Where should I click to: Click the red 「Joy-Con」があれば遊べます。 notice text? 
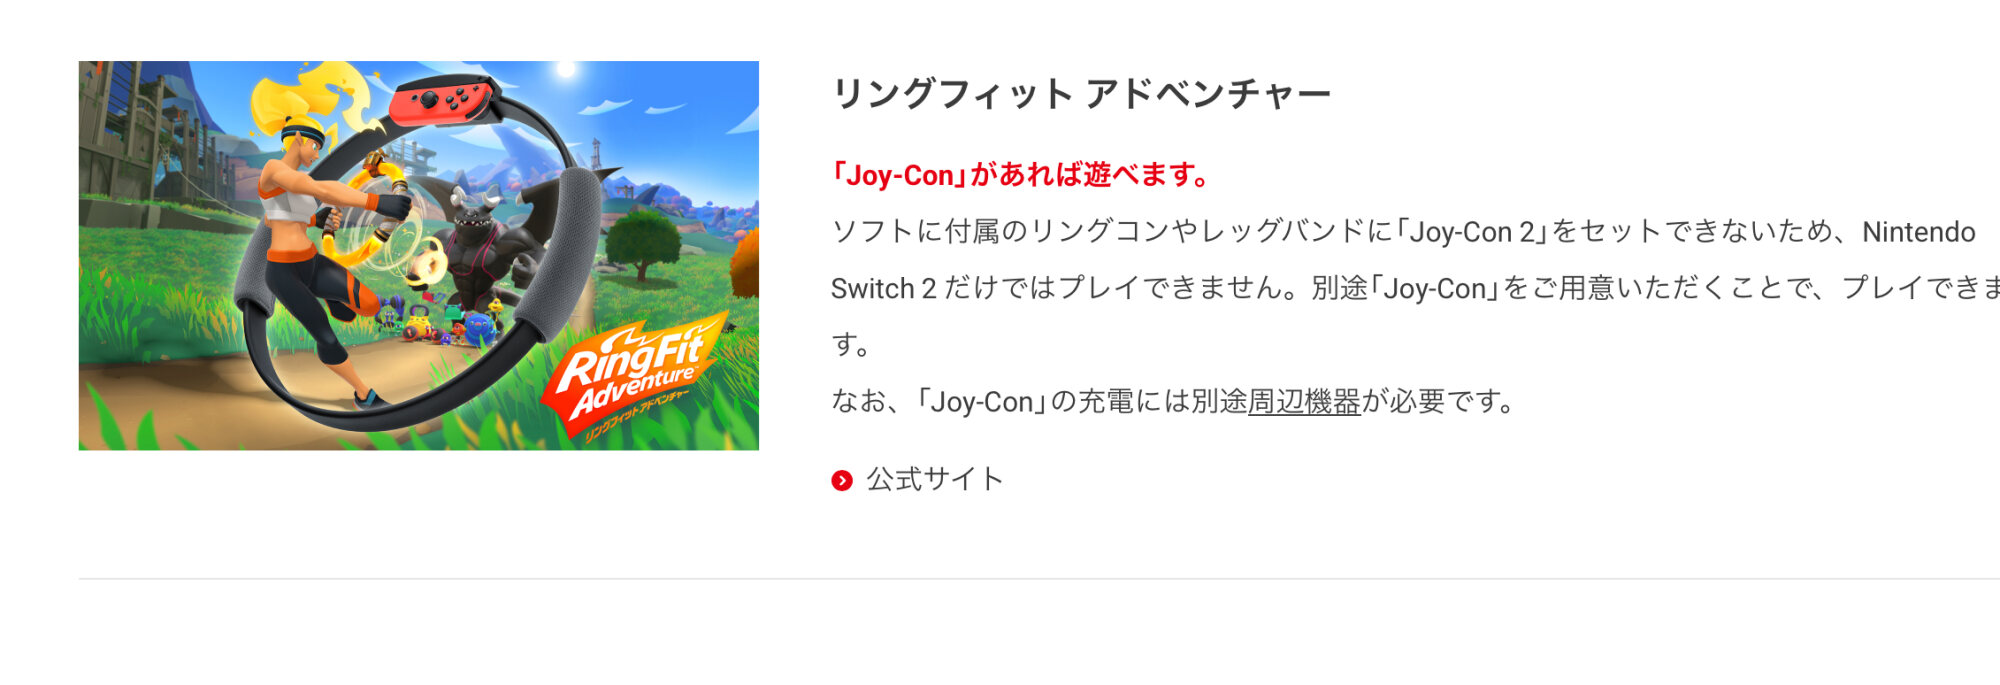point(1022,175)
